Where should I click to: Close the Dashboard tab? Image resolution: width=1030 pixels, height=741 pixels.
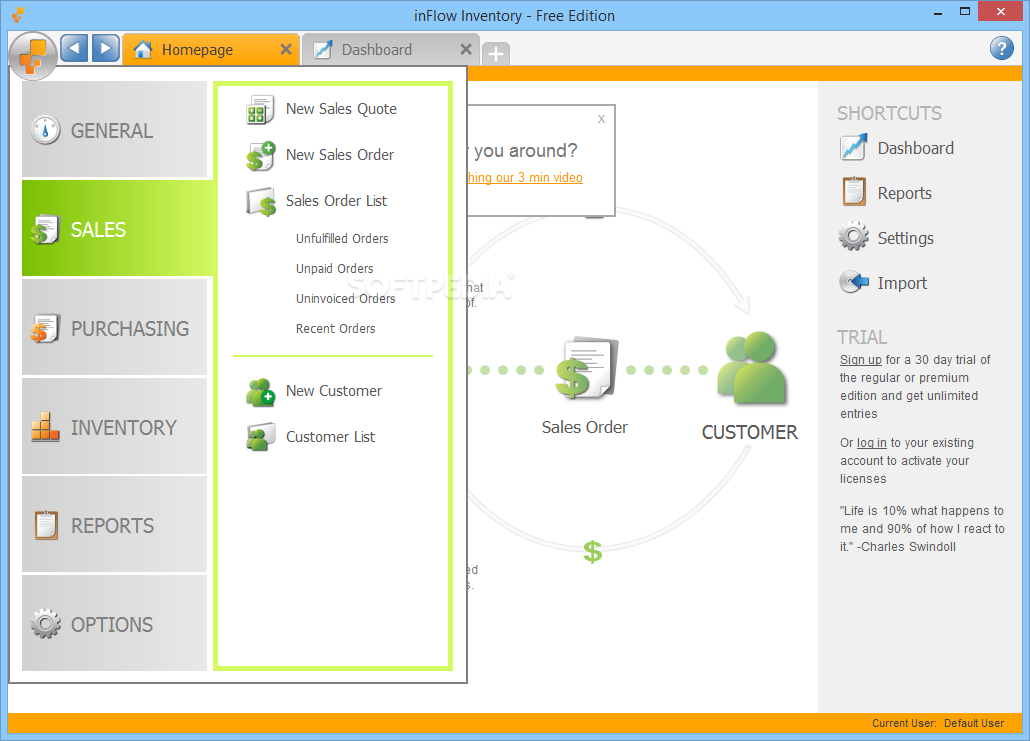click(466, 49)
